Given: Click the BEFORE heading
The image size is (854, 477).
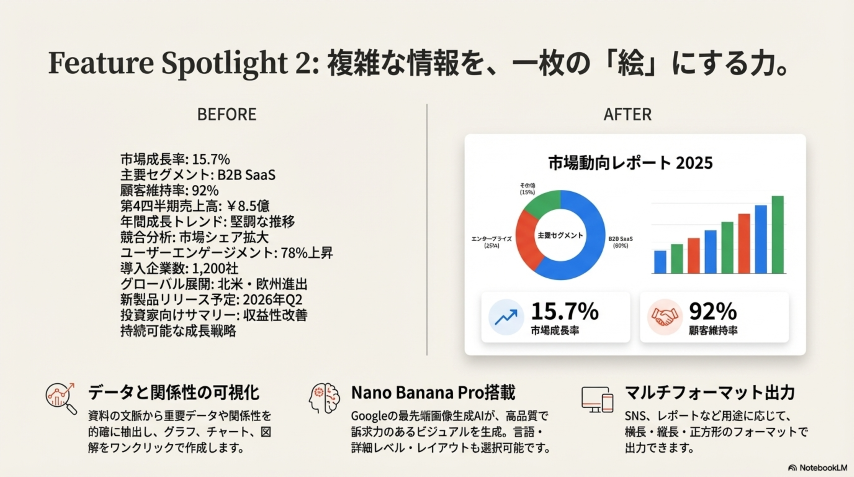Looking at the screenshot, I should (226, 114).
